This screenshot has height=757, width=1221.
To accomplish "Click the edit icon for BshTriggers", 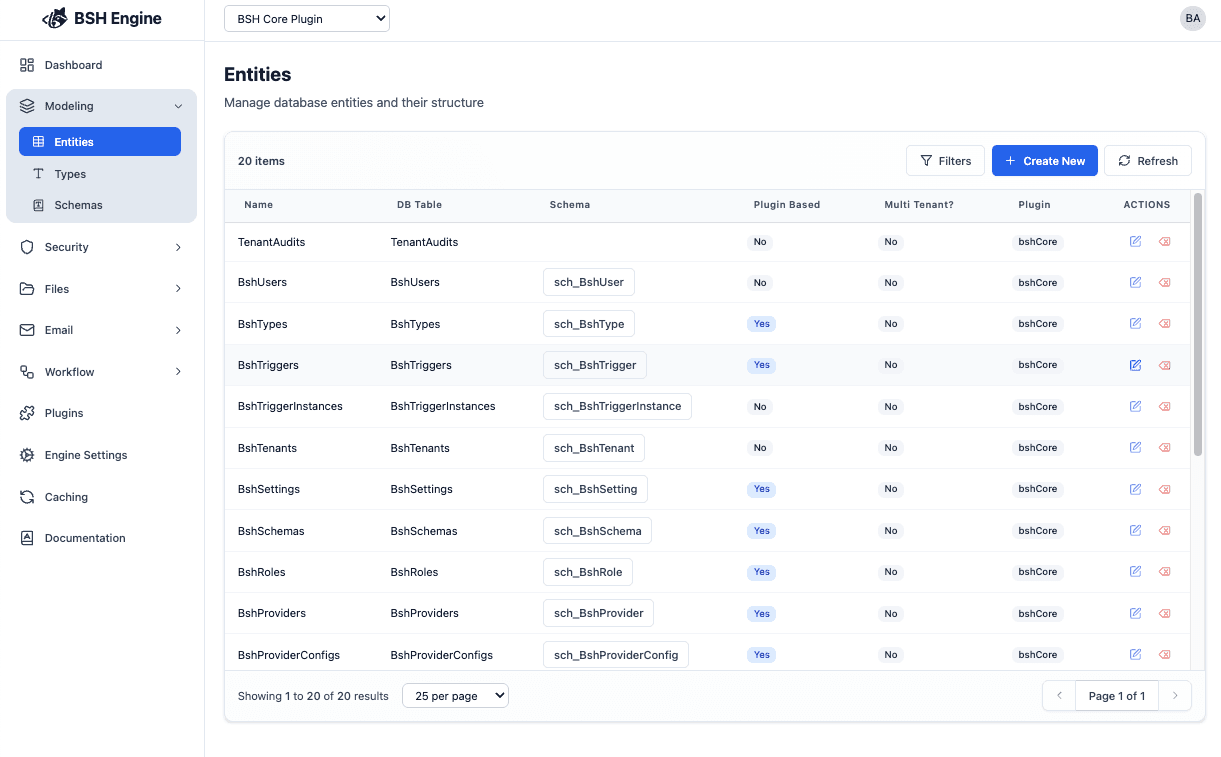I will click(1135, 365).
